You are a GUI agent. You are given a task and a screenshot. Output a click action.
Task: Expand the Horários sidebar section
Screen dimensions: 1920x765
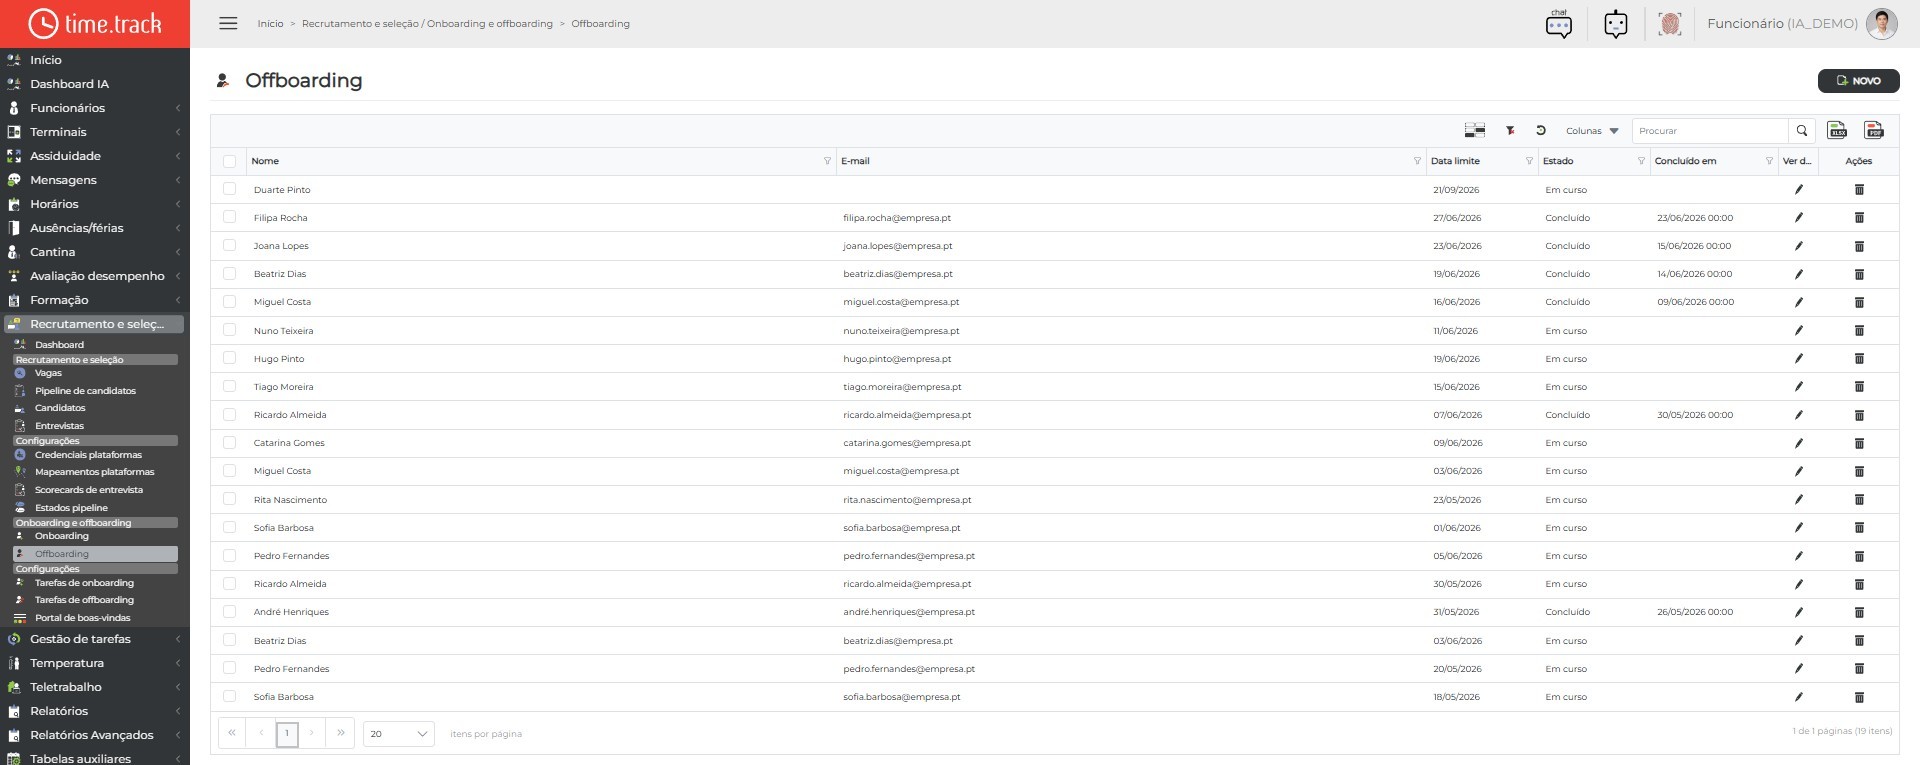pyautogui.click(x=94, y=204)
